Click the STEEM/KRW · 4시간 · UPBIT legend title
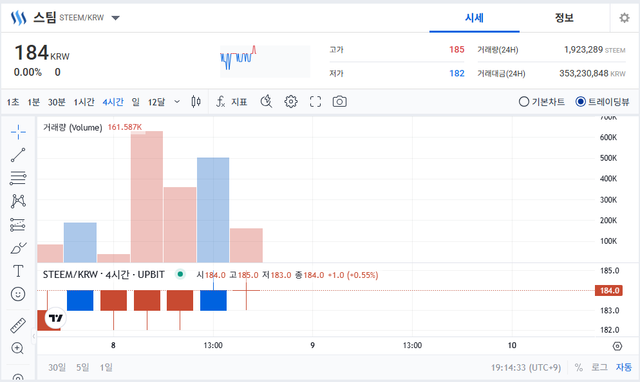This screenshot has width=640, height=382. 104,275
